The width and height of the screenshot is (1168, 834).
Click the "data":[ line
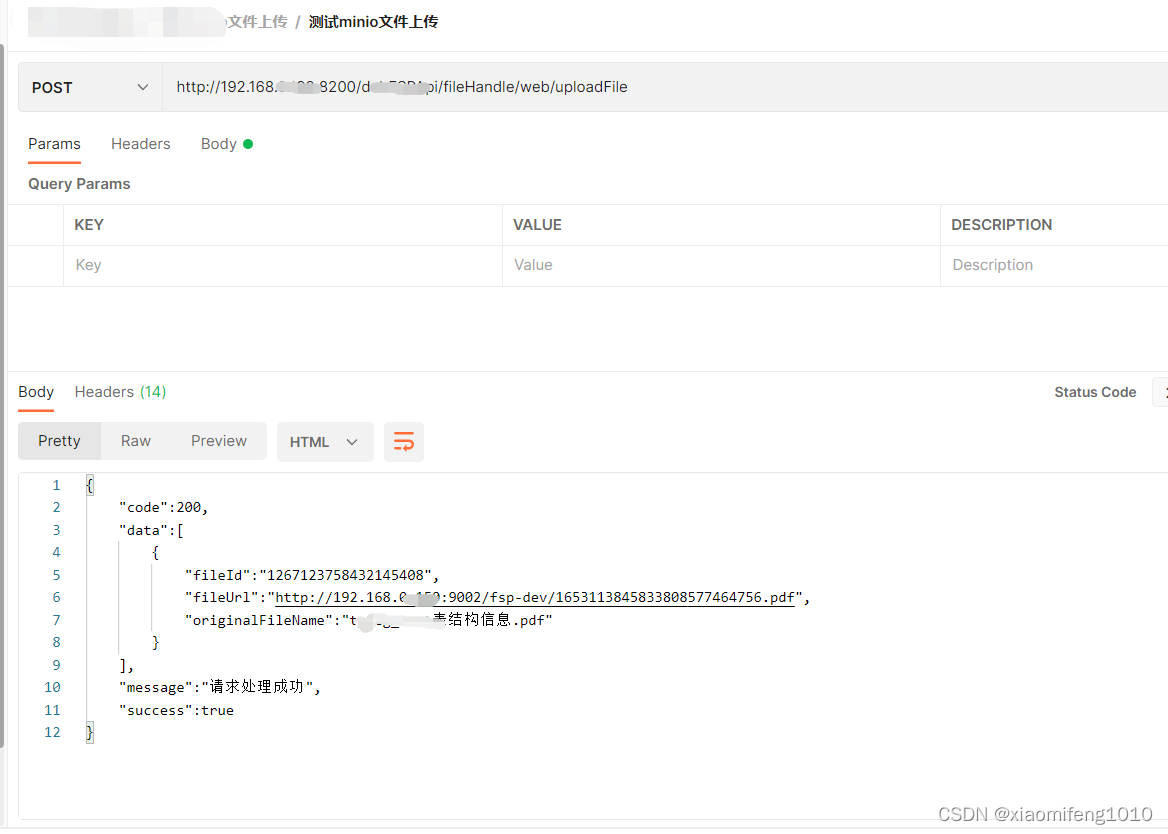[151, 530]
